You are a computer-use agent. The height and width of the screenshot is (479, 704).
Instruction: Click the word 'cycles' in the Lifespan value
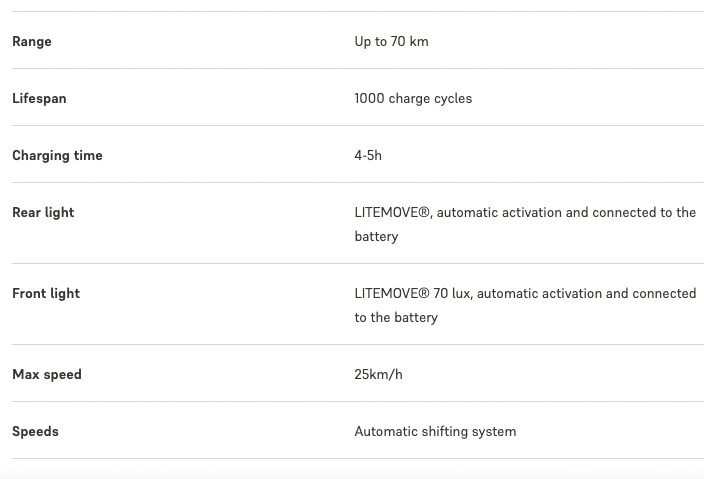click(x=451, y=98)
